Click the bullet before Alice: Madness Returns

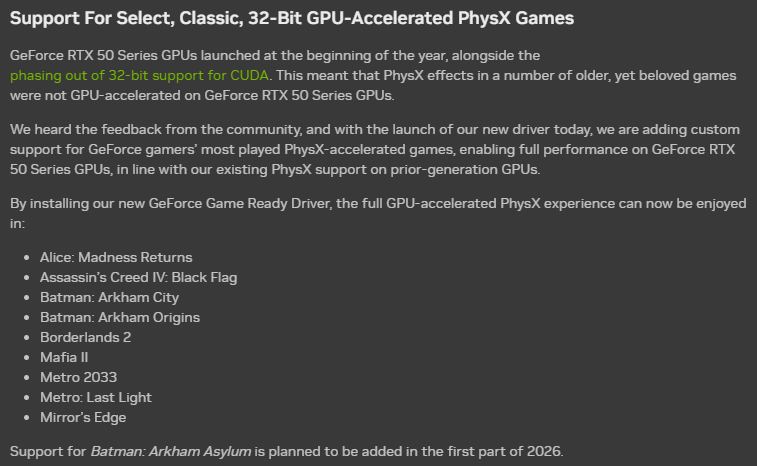[27, 258]
